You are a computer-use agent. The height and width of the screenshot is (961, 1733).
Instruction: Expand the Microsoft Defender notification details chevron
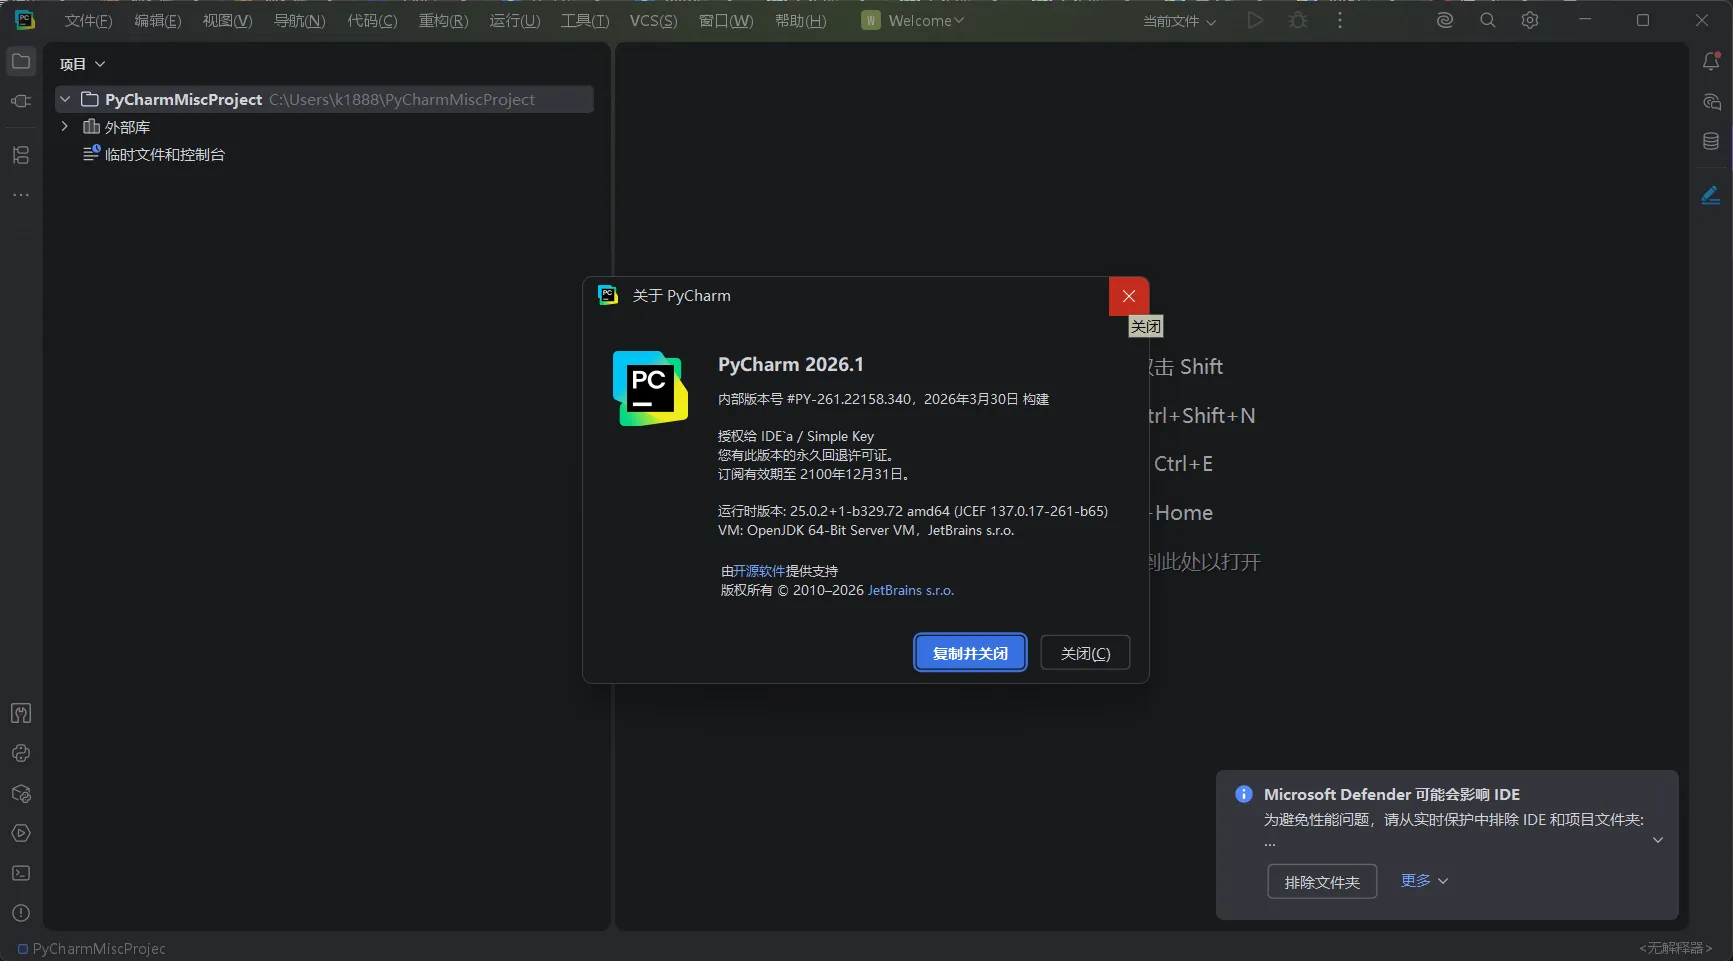click(x=1659, y=840)
